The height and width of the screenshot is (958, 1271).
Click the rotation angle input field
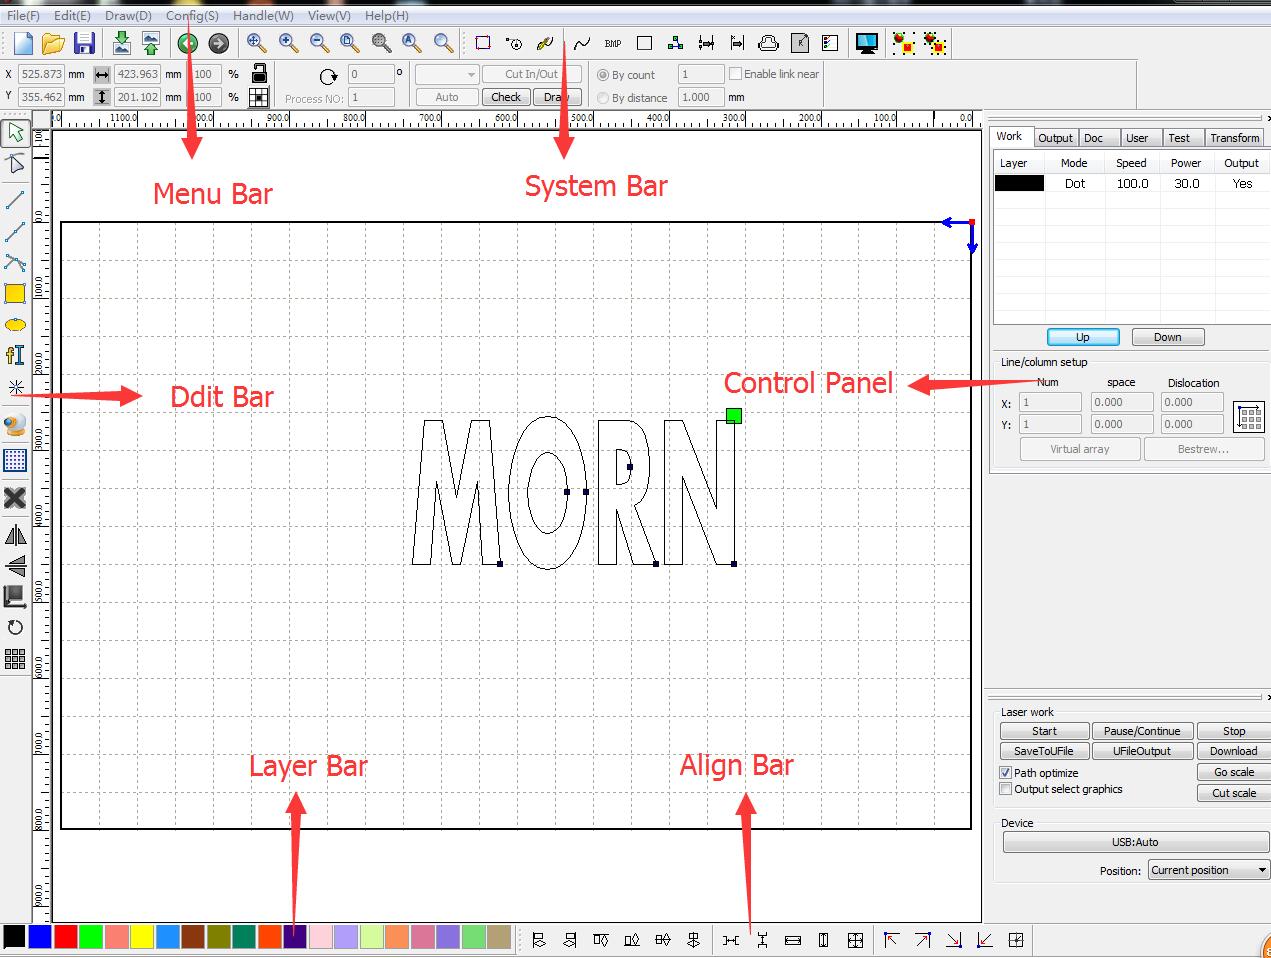[371, 74]
